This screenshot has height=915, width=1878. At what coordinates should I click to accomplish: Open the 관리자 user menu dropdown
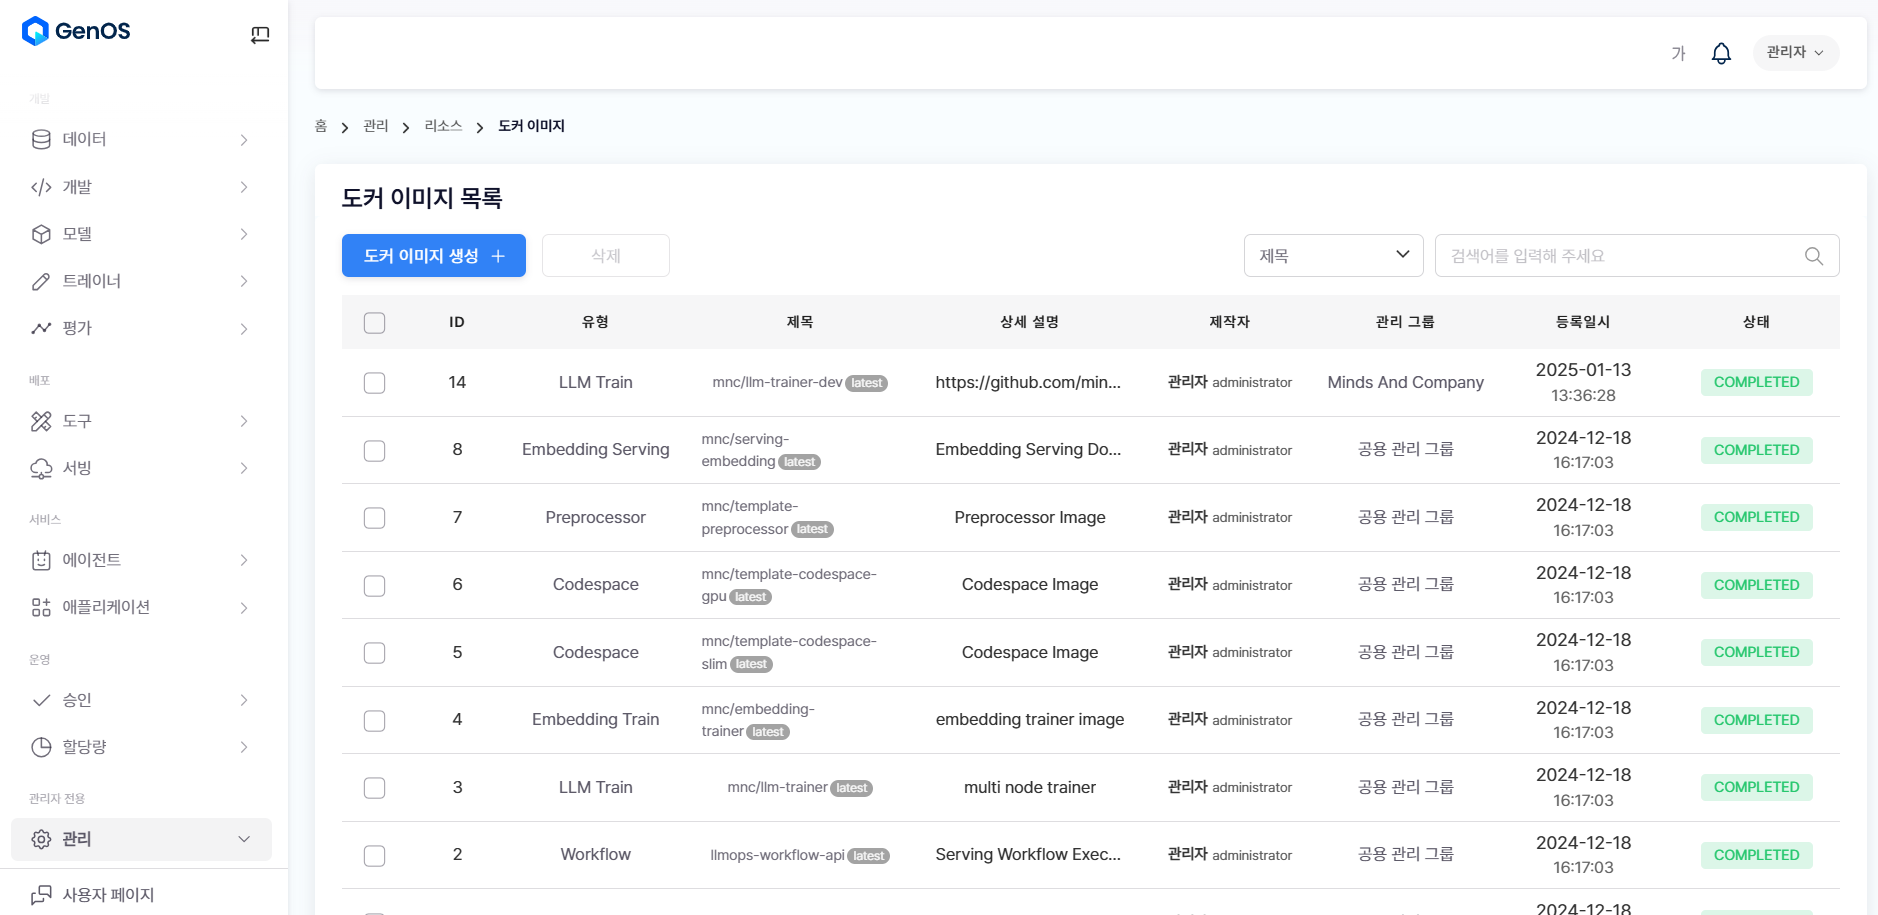pos(1795,52)
